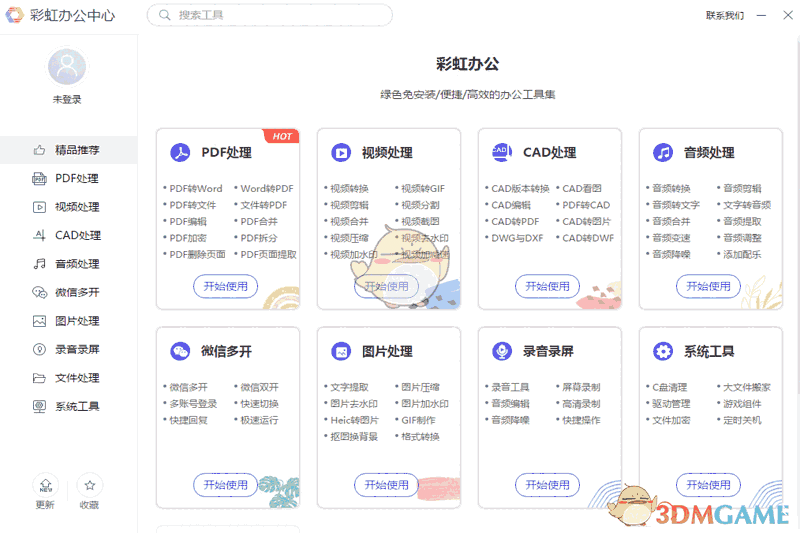Click the Word转PDF item
Viewport: 800px width, 533px height.
click(x=267, y=189)
